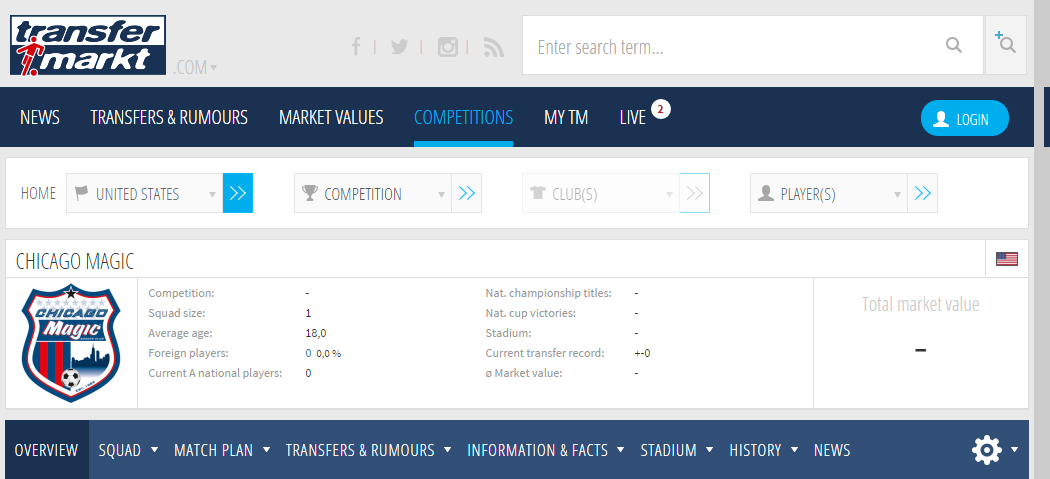Viewport: 1050px width, 479px height.
Task: Click the search magnifier icon
Action: coord(954,46)
